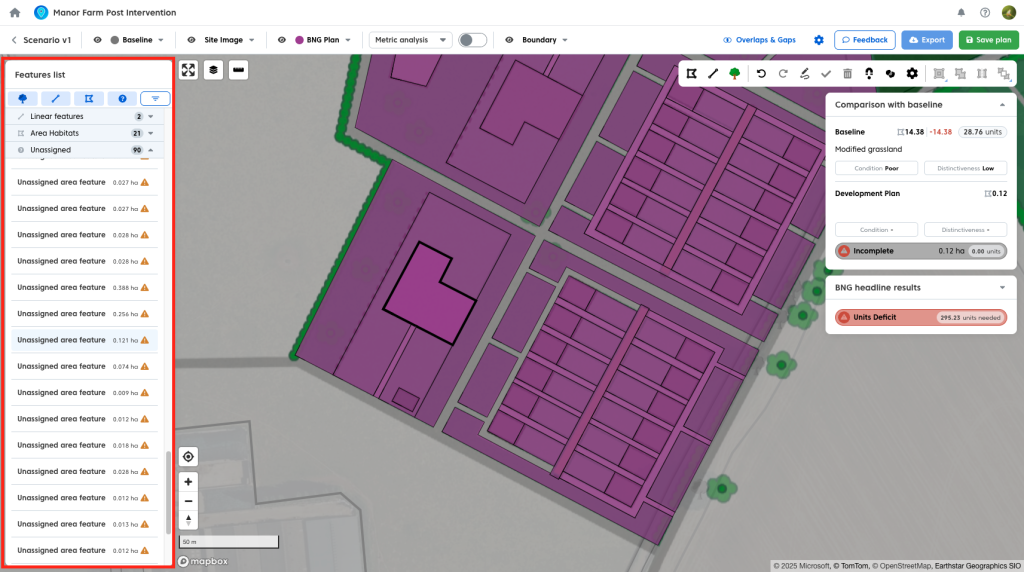
Task: Open the map layers stack button
Action: tap(213, 70)
